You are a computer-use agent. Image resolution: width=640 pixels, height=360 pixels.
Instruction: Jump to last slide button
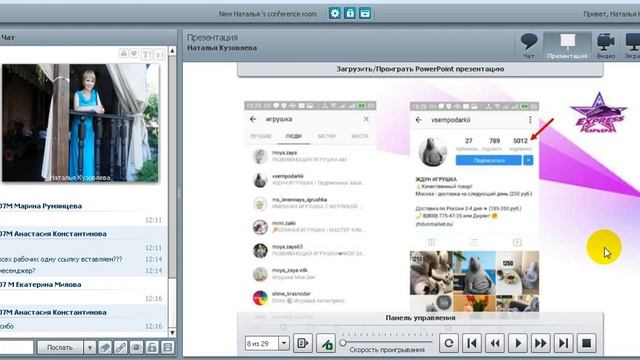563,343
